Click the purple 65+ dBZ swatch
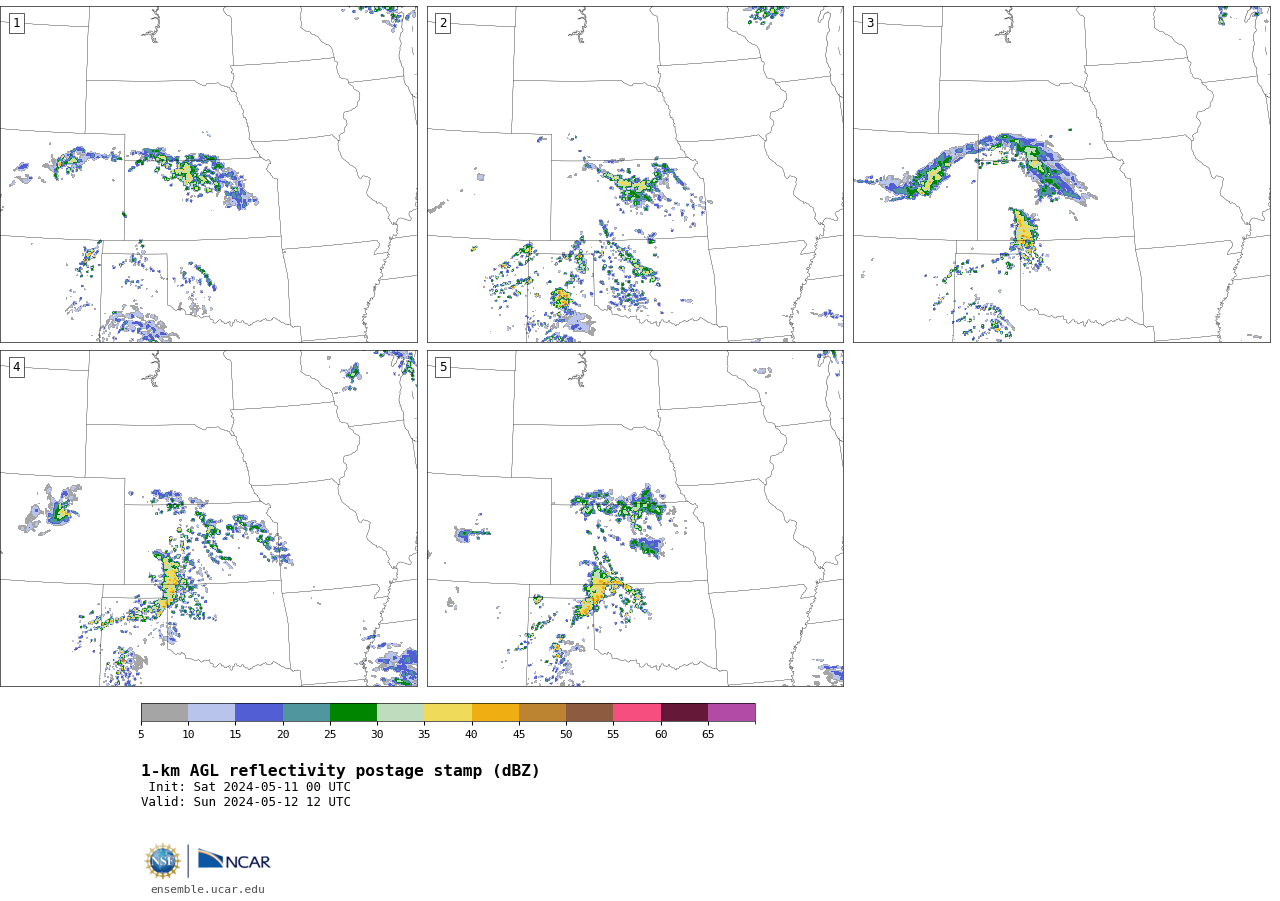The width and height of the screenshot is (1280, 901). 732,713
